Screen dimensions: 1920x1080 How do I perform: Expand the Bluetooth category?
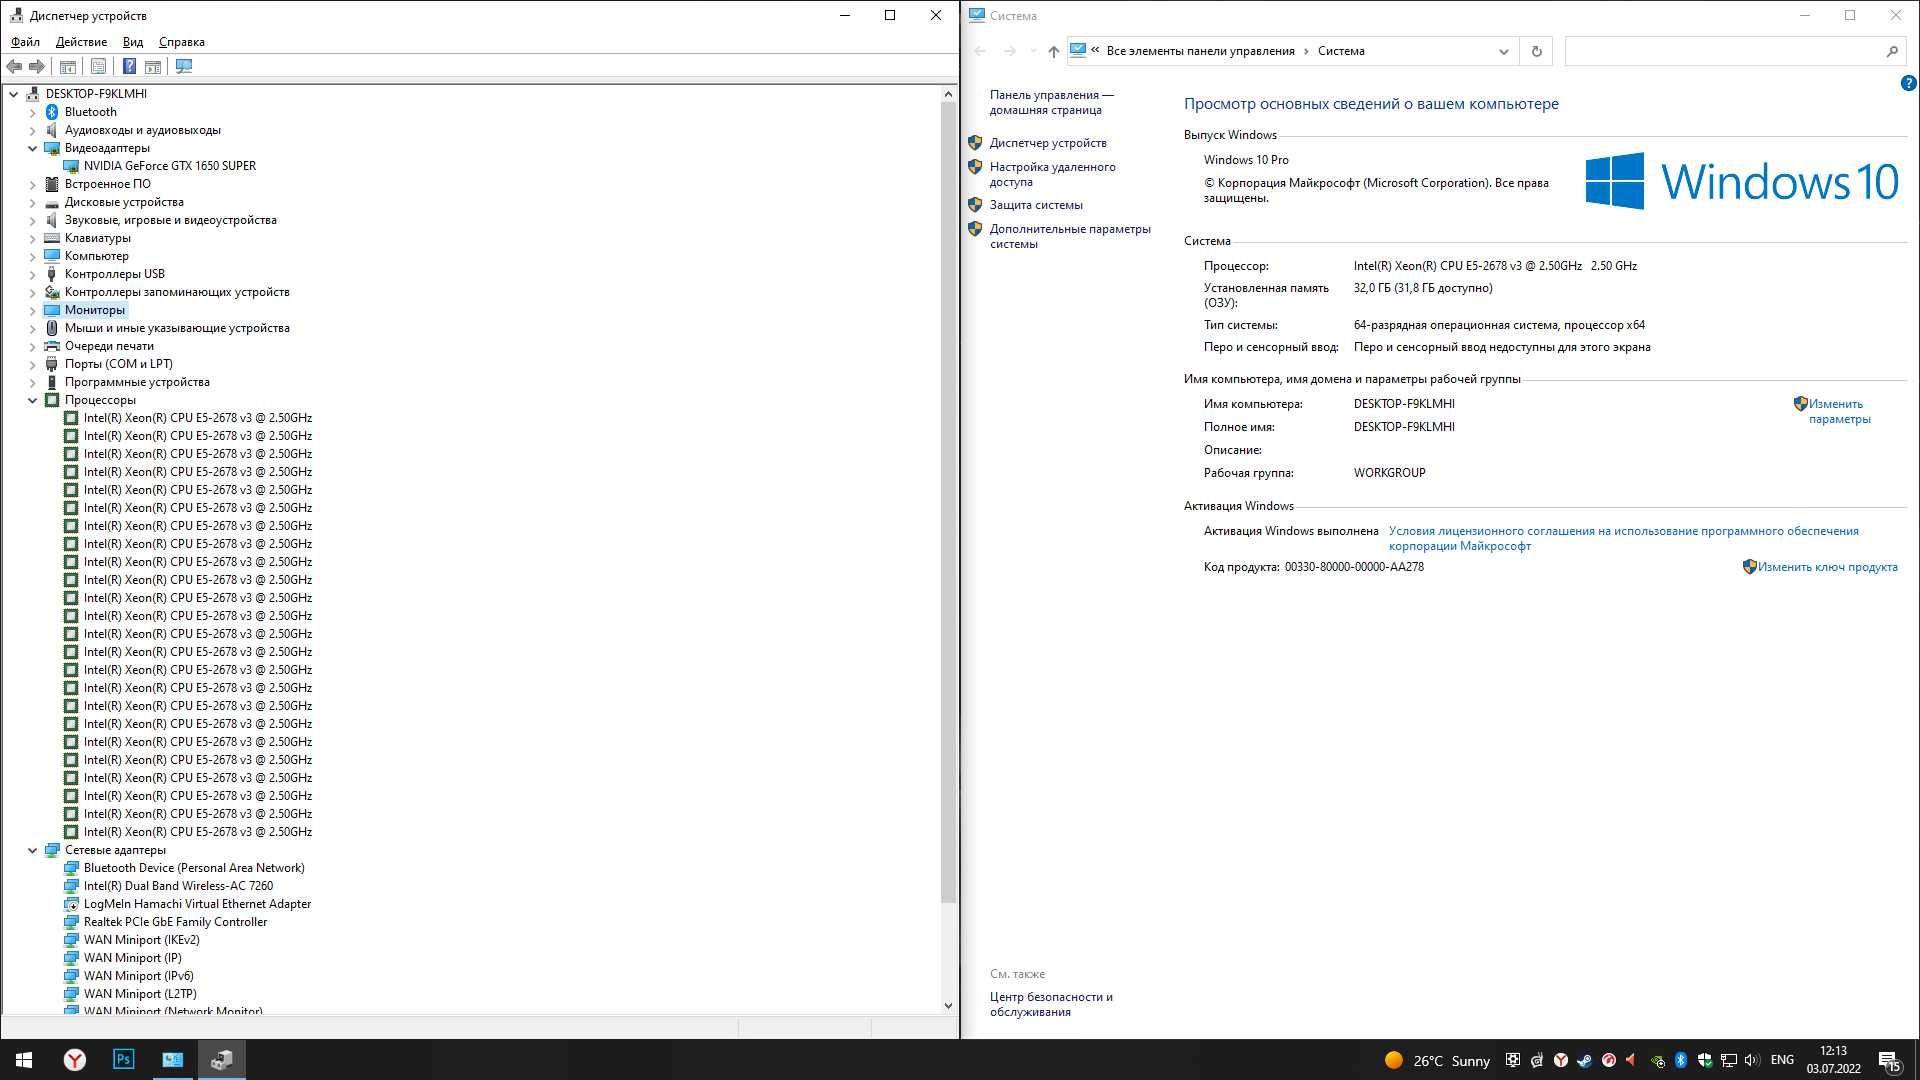(x=32, y=112)
